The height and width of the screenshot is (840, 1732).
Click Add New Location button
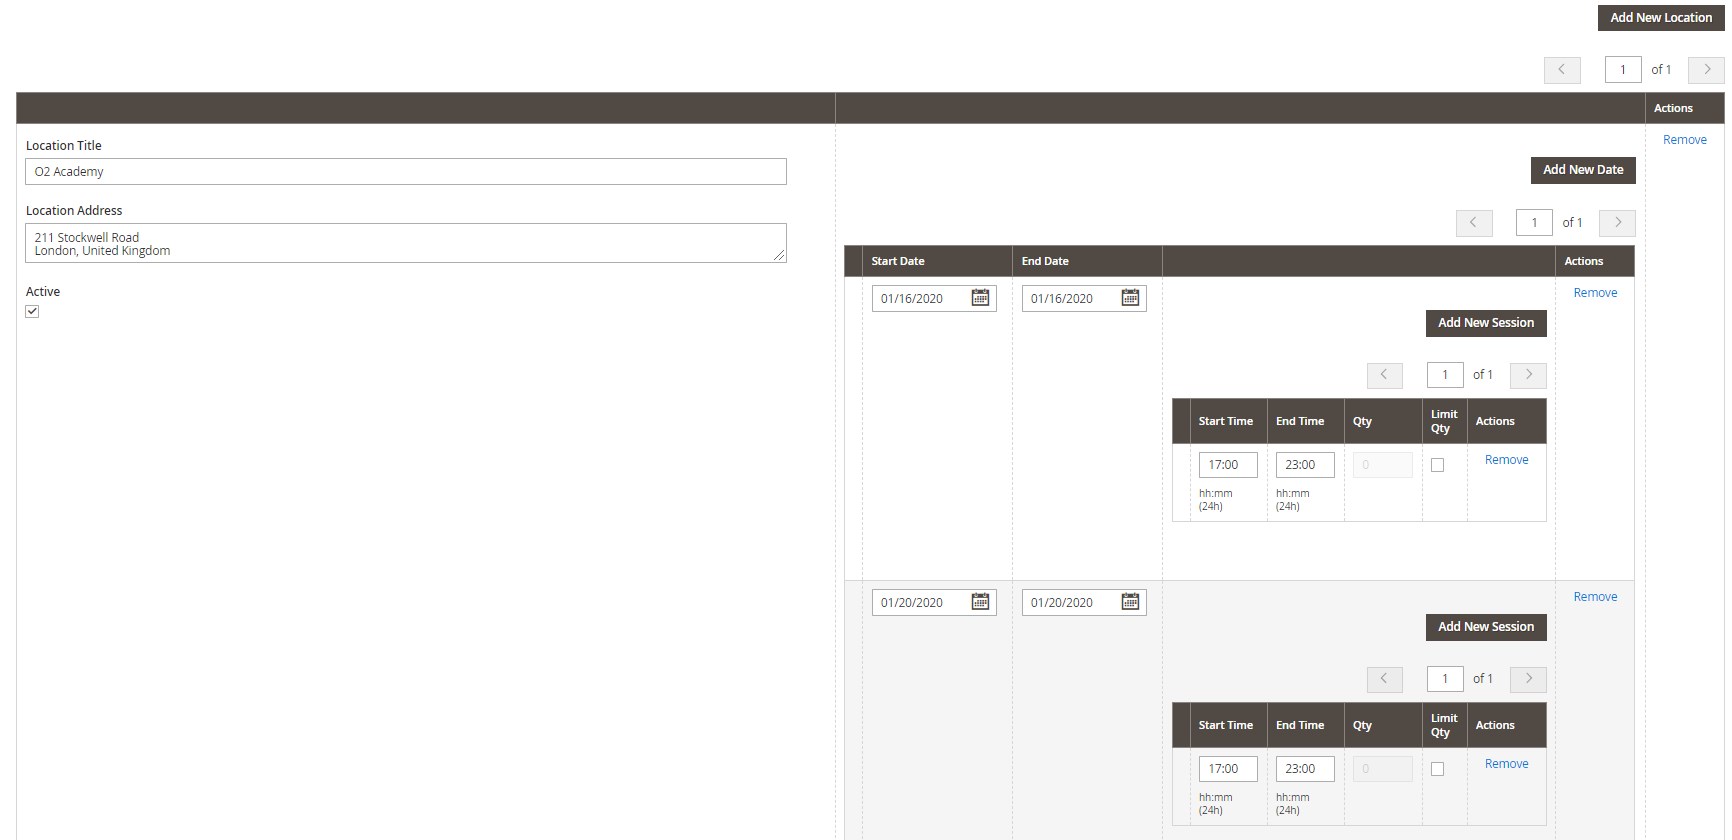click(x=1660, y=18)
